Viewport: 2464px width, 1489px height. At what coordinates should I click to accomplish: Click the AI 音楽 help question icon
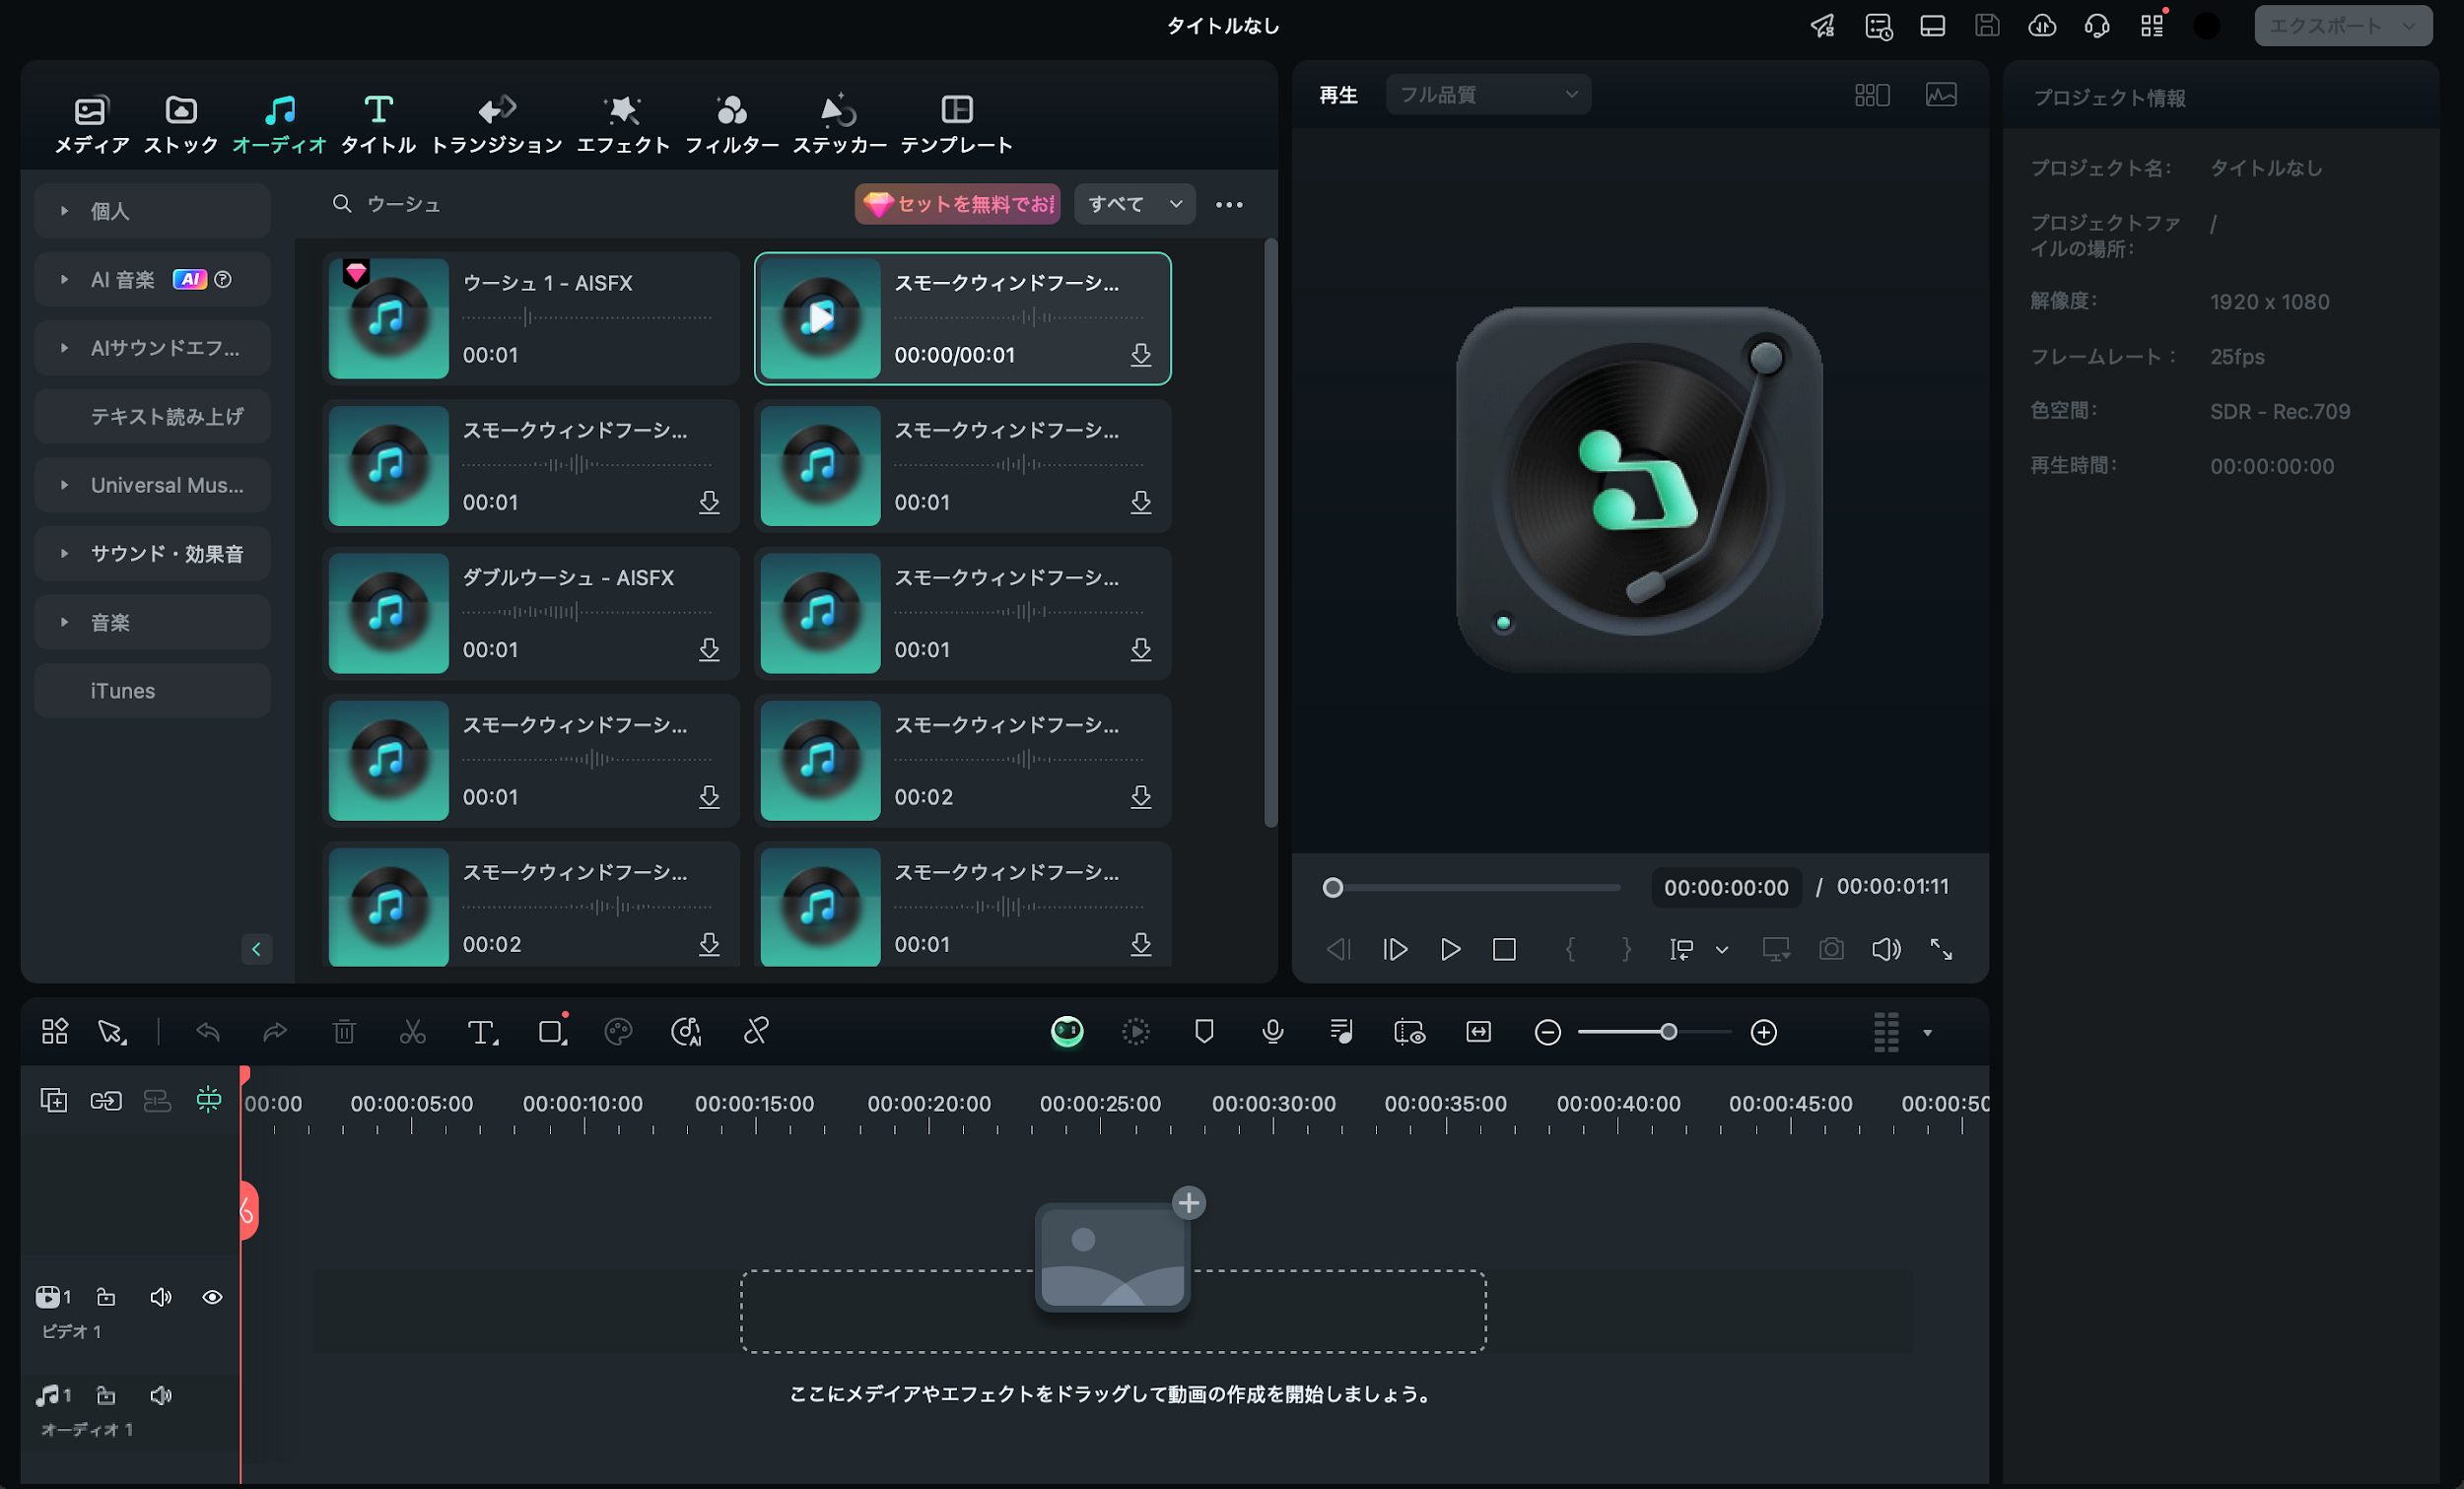tap(223, 280)
